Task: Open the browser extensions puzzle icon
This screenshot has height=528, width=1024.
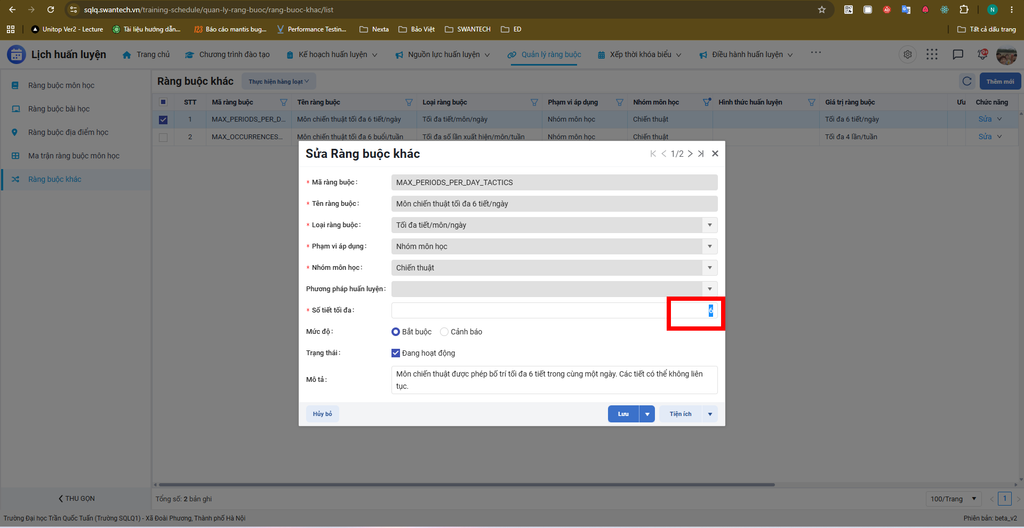Action: tap(963, 10)
